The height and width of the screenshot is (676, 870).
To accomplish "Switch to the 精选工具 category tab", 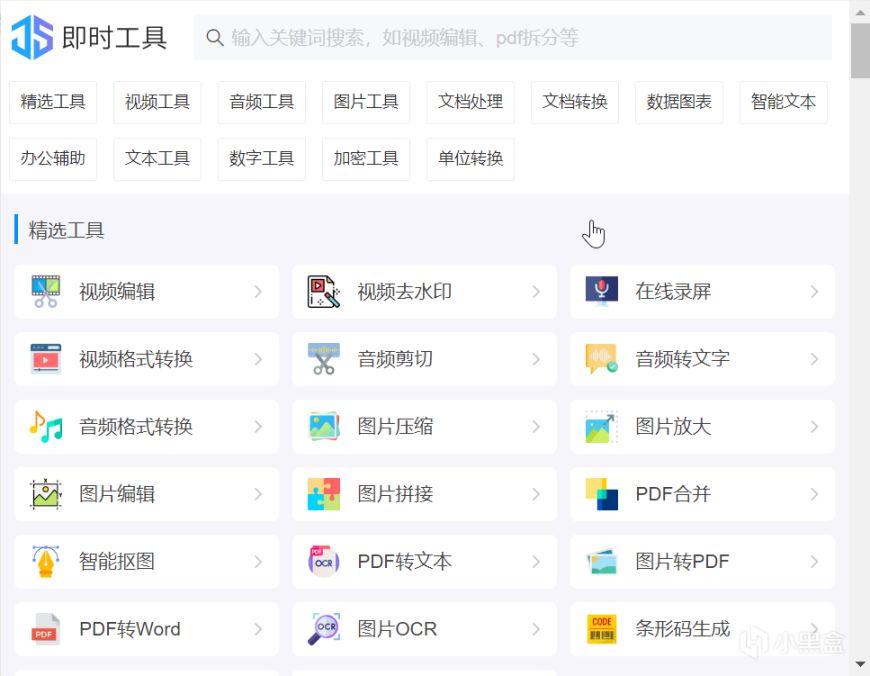I will [x=53, y=102].
